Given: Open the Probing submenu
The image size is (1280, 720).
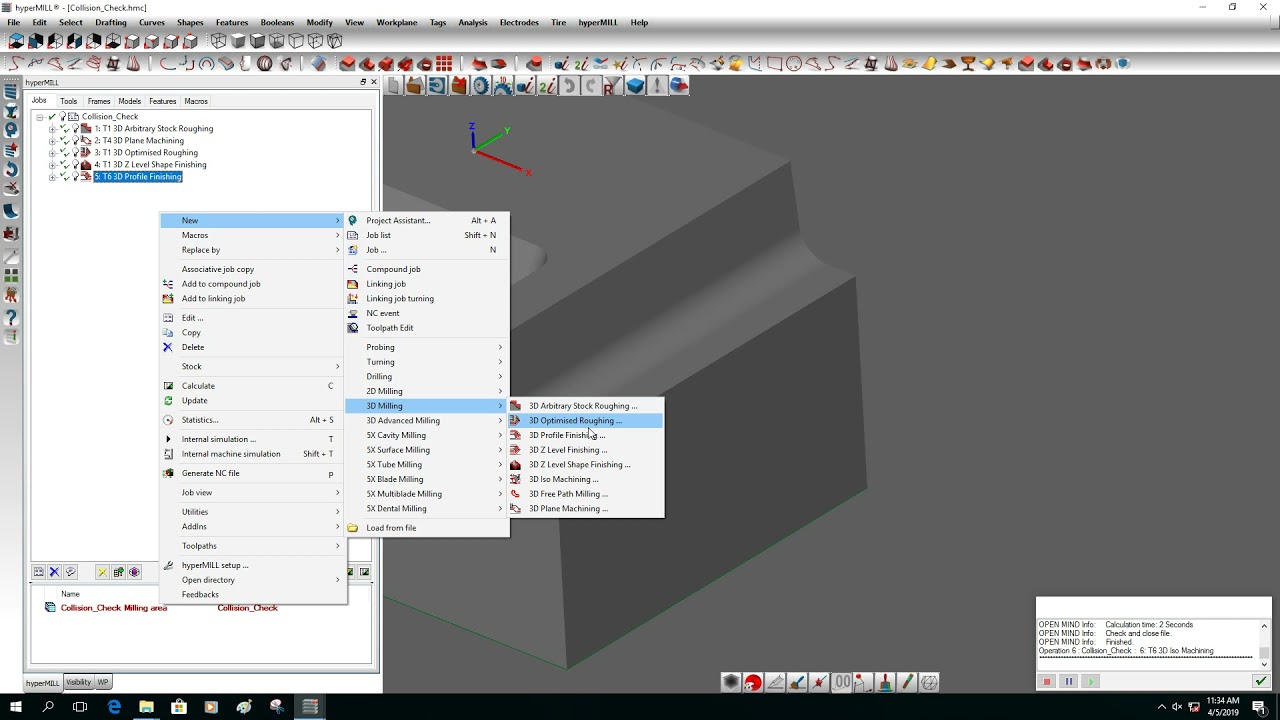Looking at the screenshot, I should coord(427,347).
